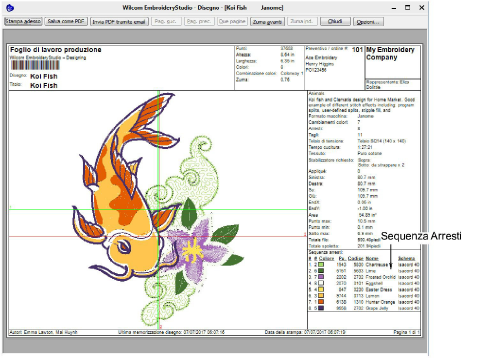Go to next page with Pag. suc.
Image resolution: width=478 pixels, height=360 pixels.
coord(166,22)
